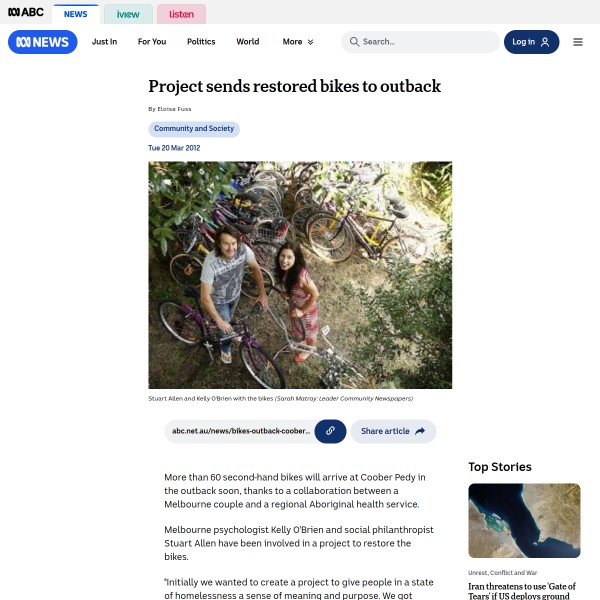The width and height of the screenshot is (600, 600).
Task: Switch to the iview tab
Action: [128, 14]
